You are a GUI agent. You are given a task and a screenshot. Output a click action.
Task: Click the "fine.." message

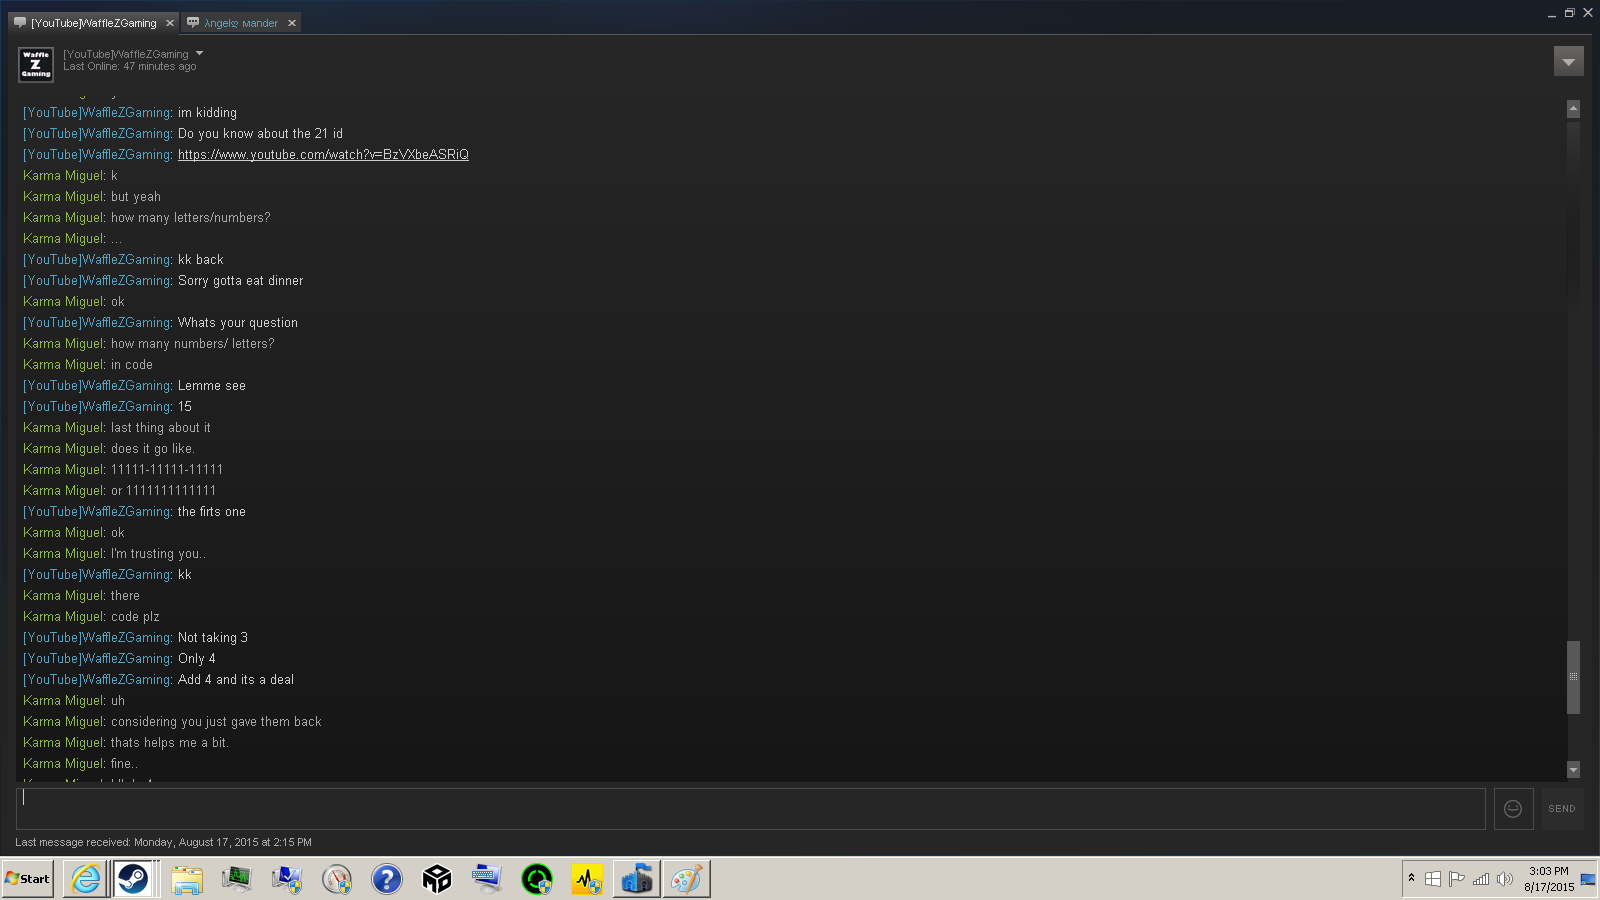124,764
